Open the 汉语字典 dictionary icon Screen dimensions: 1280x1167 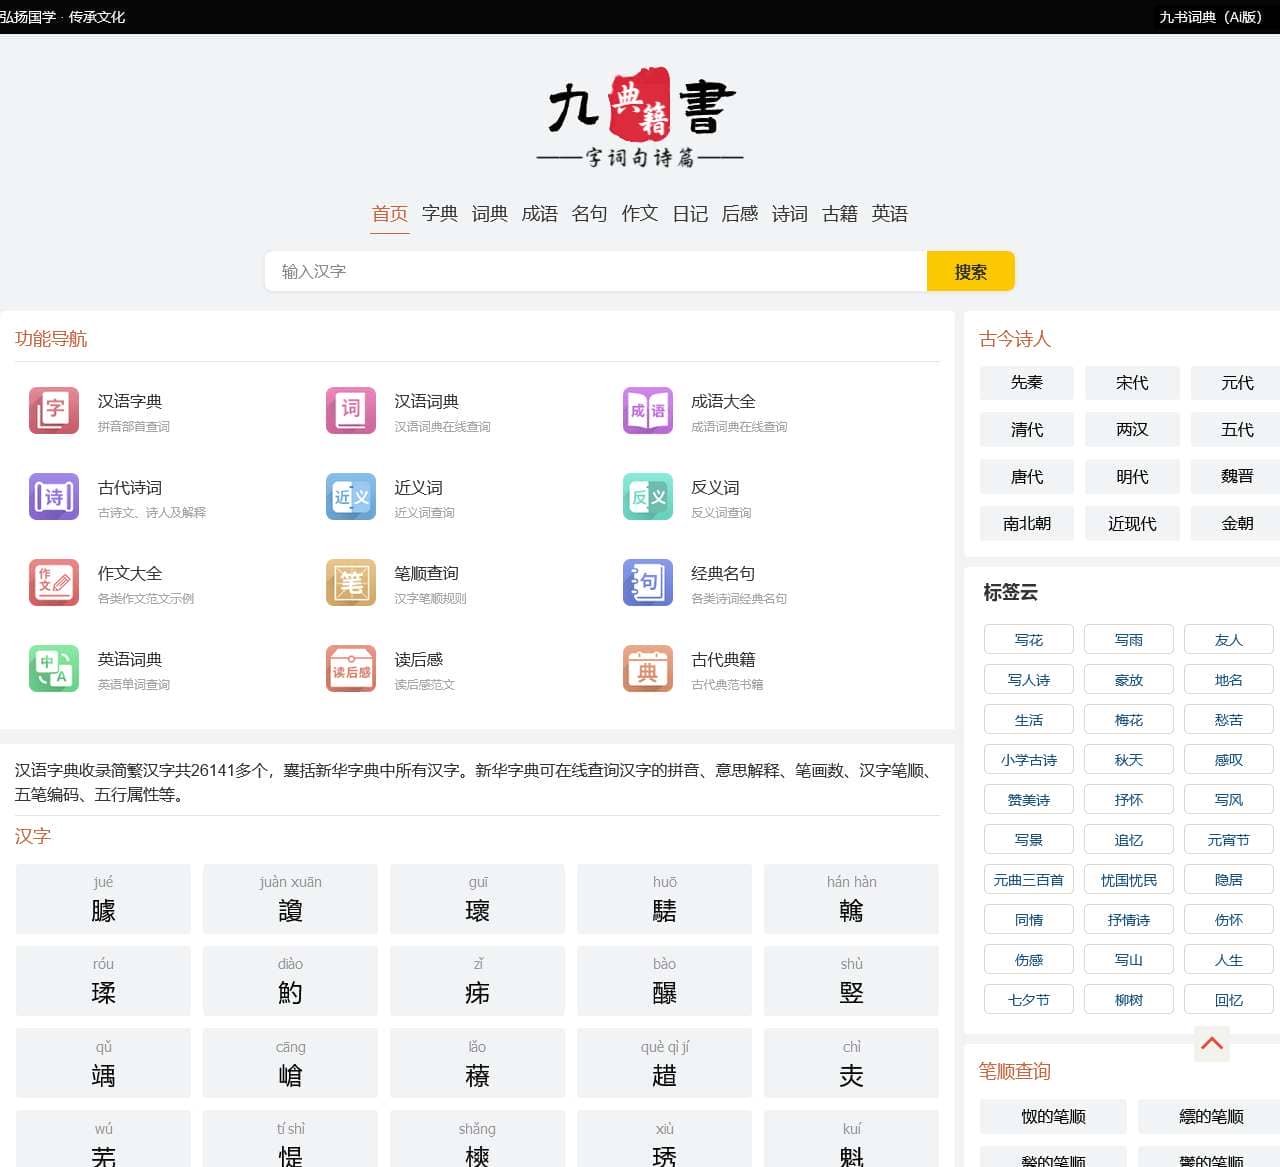click(53, 410)
